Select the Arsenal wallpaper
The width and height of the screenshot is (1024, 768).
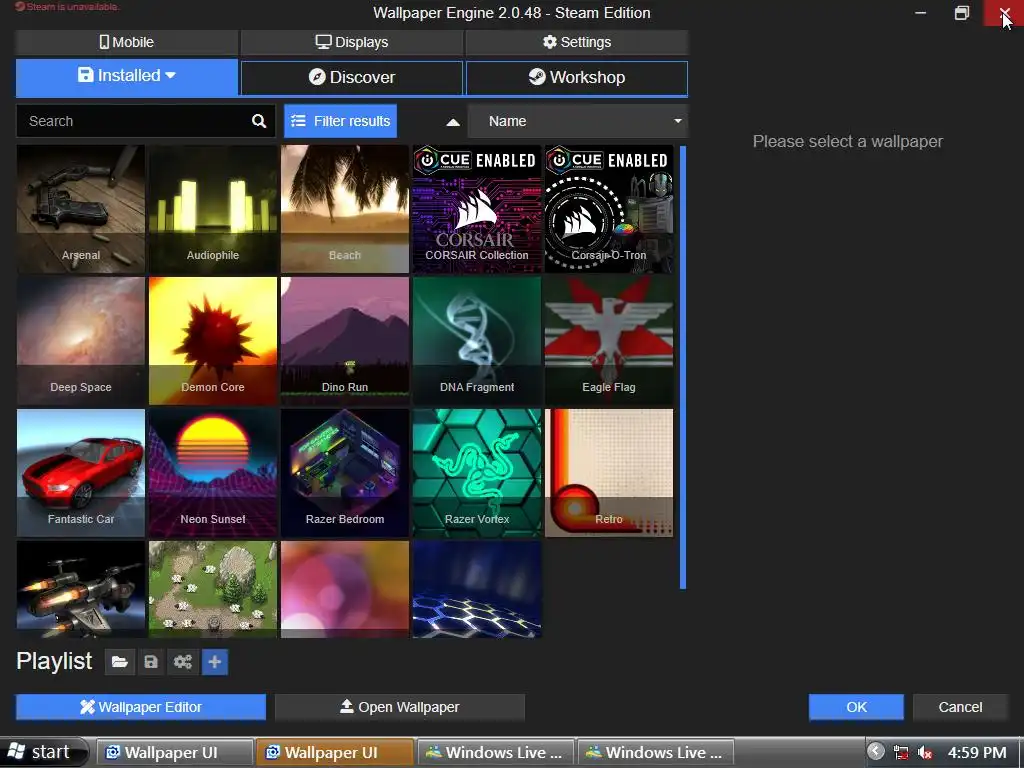coord(81,209)
